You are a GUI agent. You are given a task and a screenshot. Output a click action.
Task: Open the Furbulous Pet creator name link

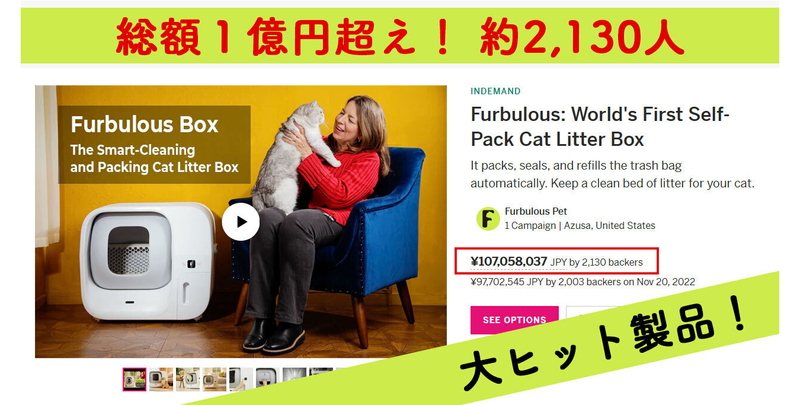(x=536, y=211)
